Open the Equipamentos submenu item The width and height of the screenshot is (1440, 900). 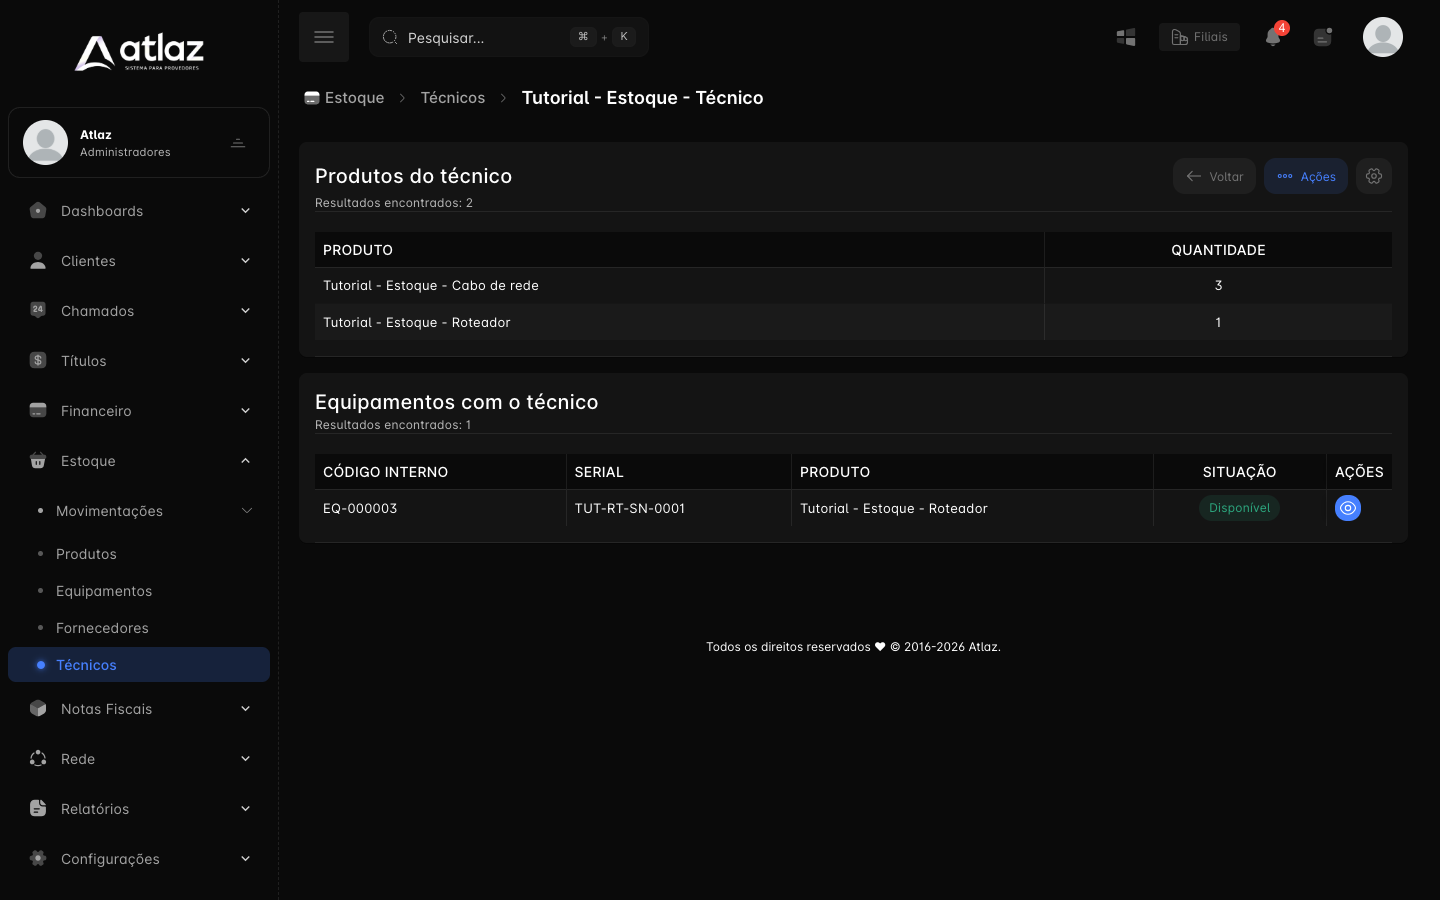pos(139,591)
